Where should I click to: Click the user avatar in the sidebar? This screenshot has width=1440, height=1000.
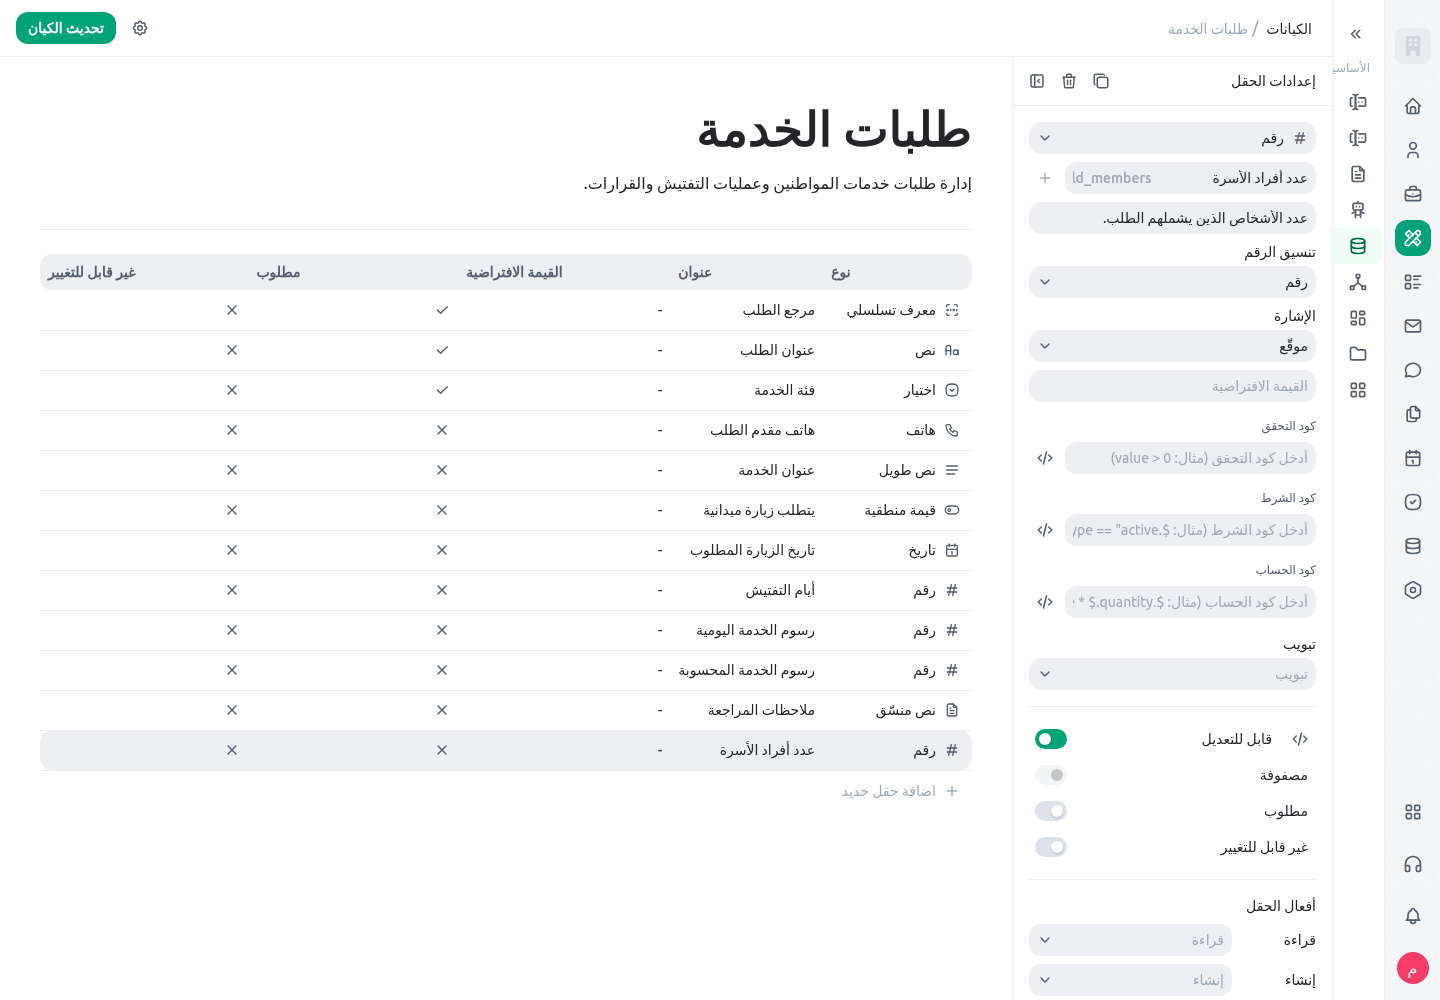tap(1413, 968)
